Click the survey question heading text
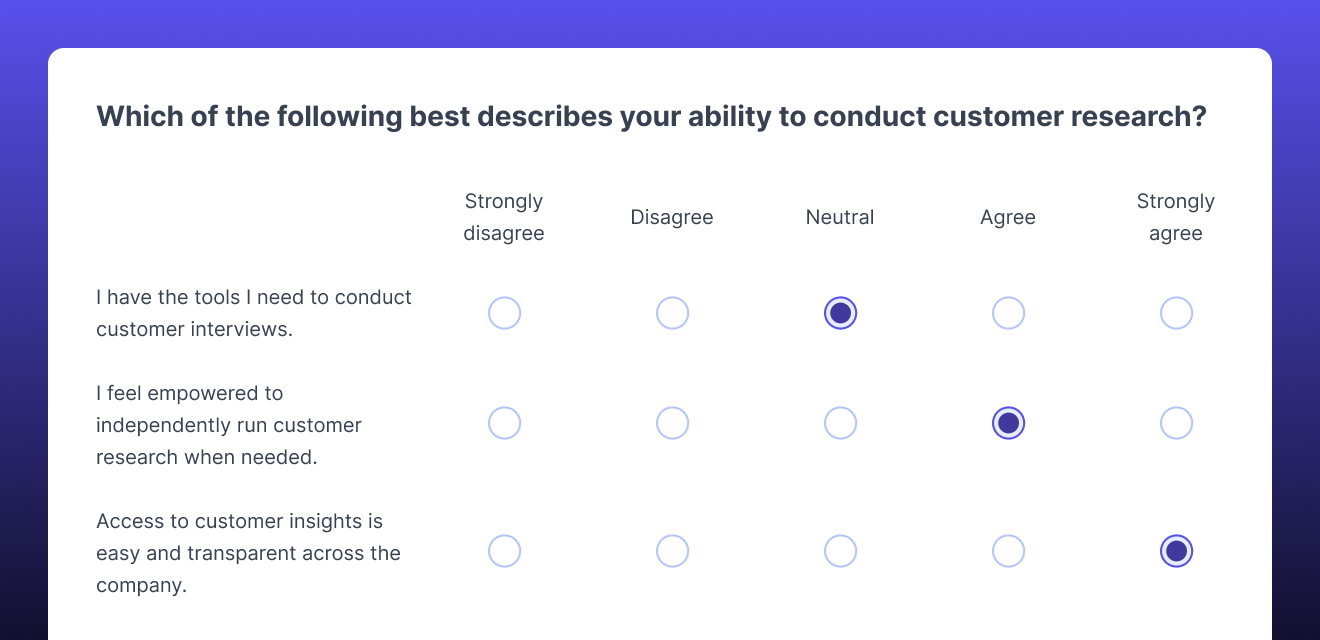1320x640 pixels. (651, 117)
